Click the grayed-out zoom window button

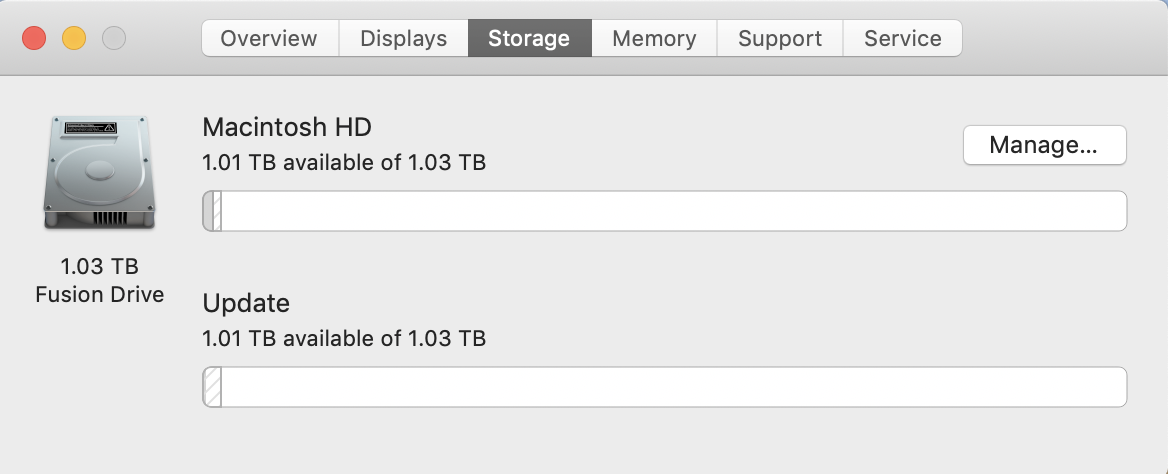pos(114,39)
